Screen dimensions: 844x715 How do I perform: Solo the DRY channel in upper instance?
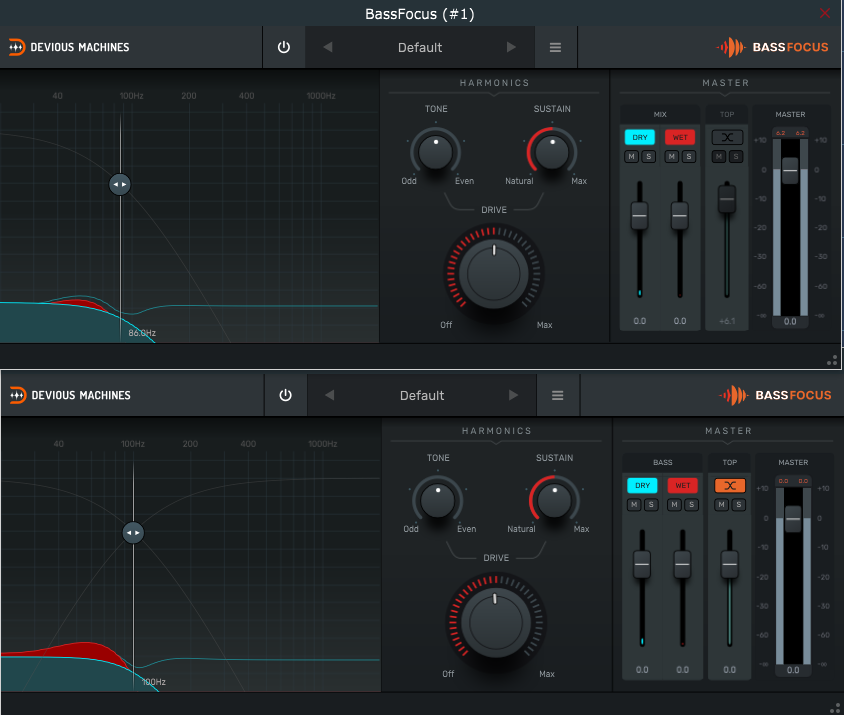[x=649, y=157]
